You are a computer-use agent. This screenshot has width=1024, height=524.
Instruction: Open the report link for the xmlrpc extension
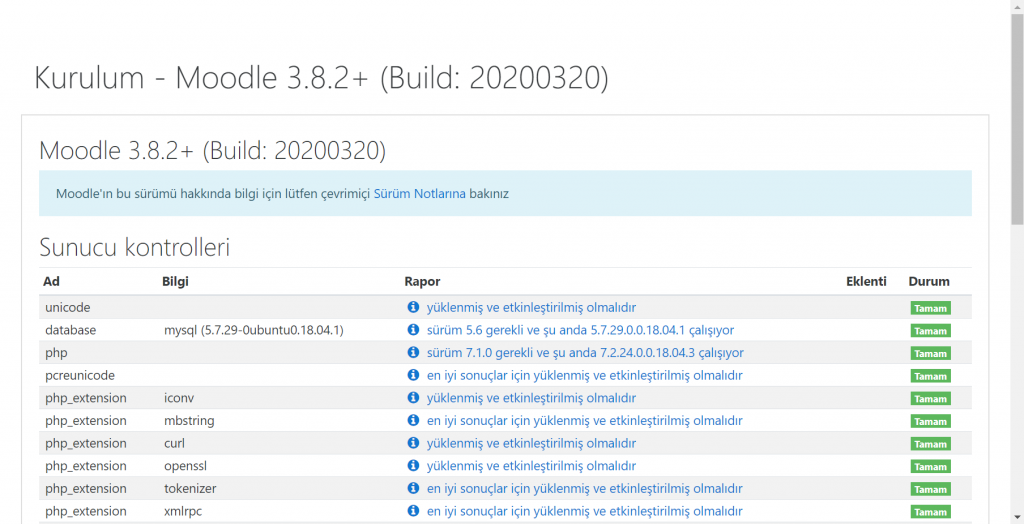[584, 511]
